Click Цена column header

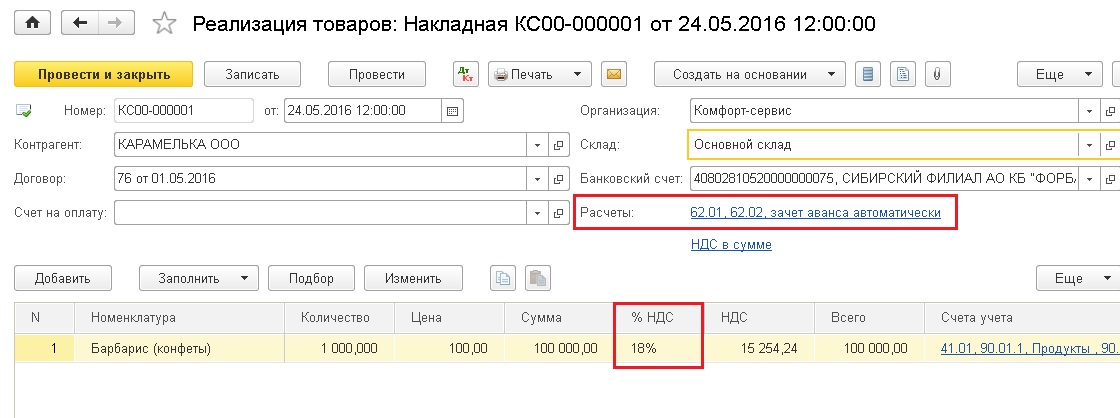click(449, 318)
